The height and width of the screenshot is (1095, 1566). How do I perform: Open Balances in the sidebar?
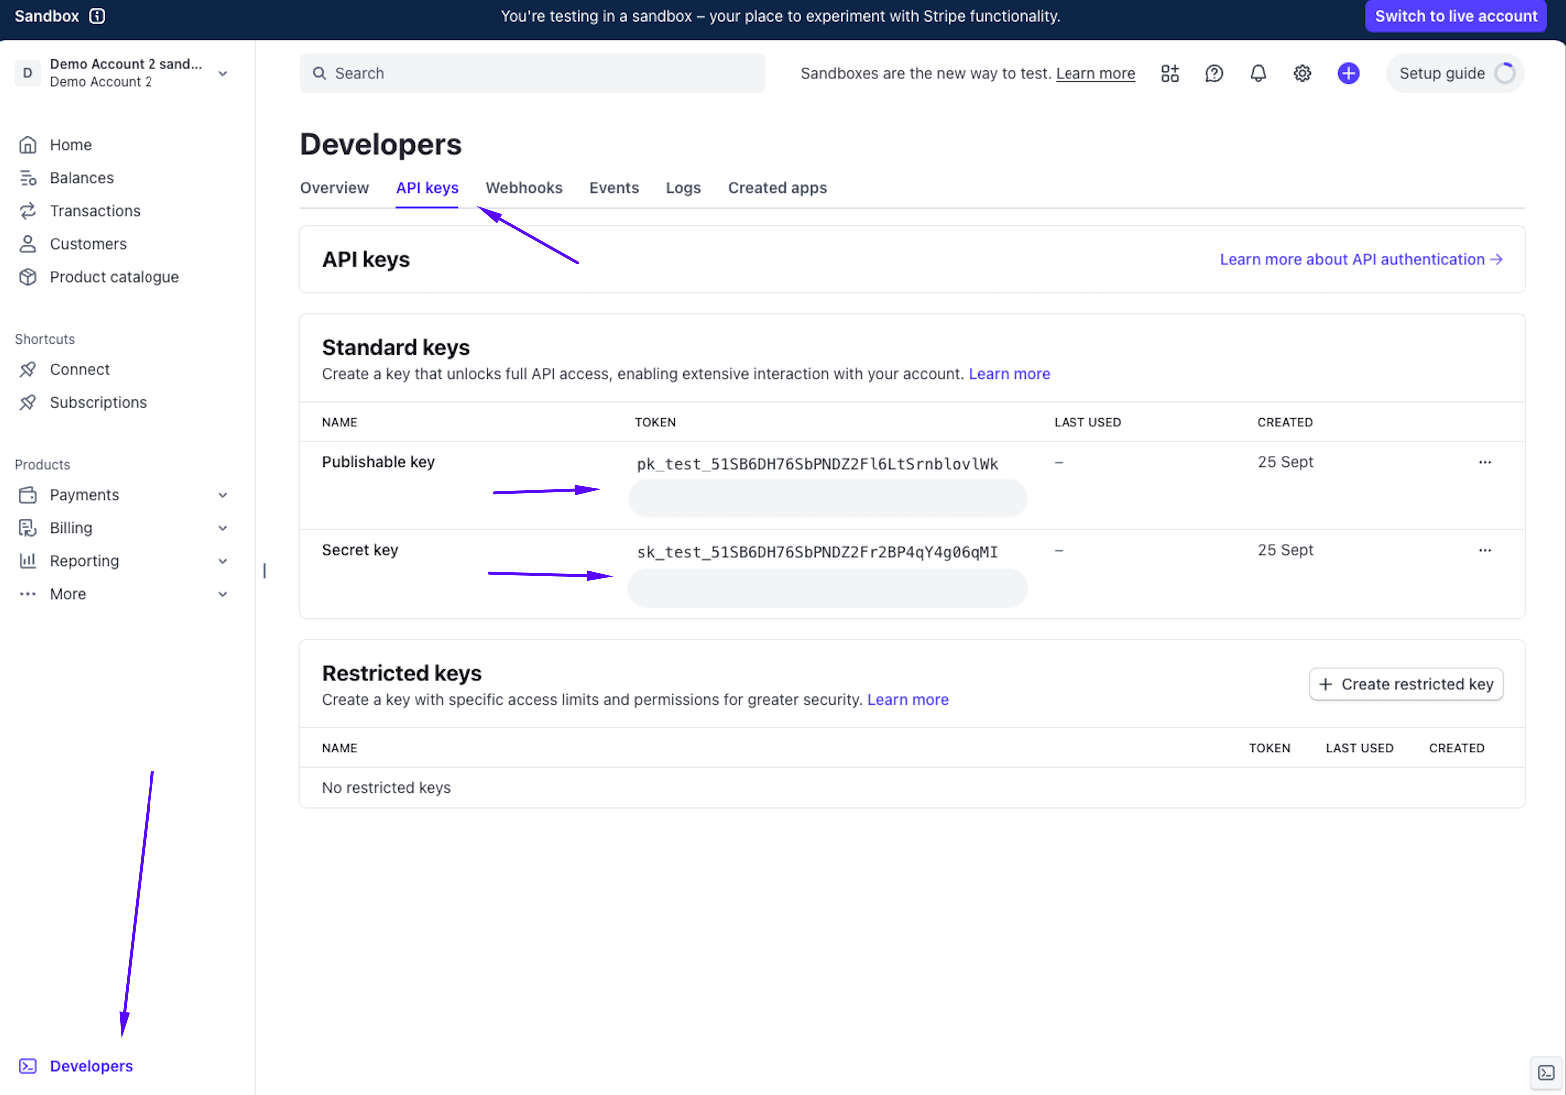(81, 178)
